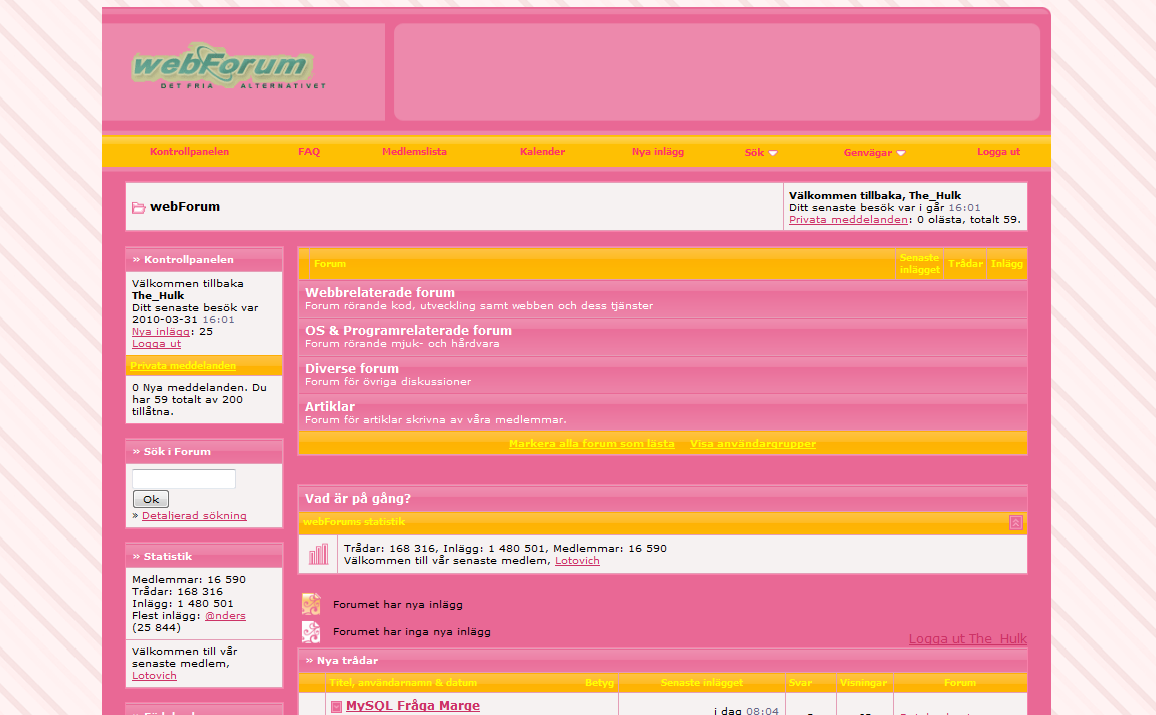Click the 'Välkommen tillbaka, The_Hulk' text

[x=874, y=195]
